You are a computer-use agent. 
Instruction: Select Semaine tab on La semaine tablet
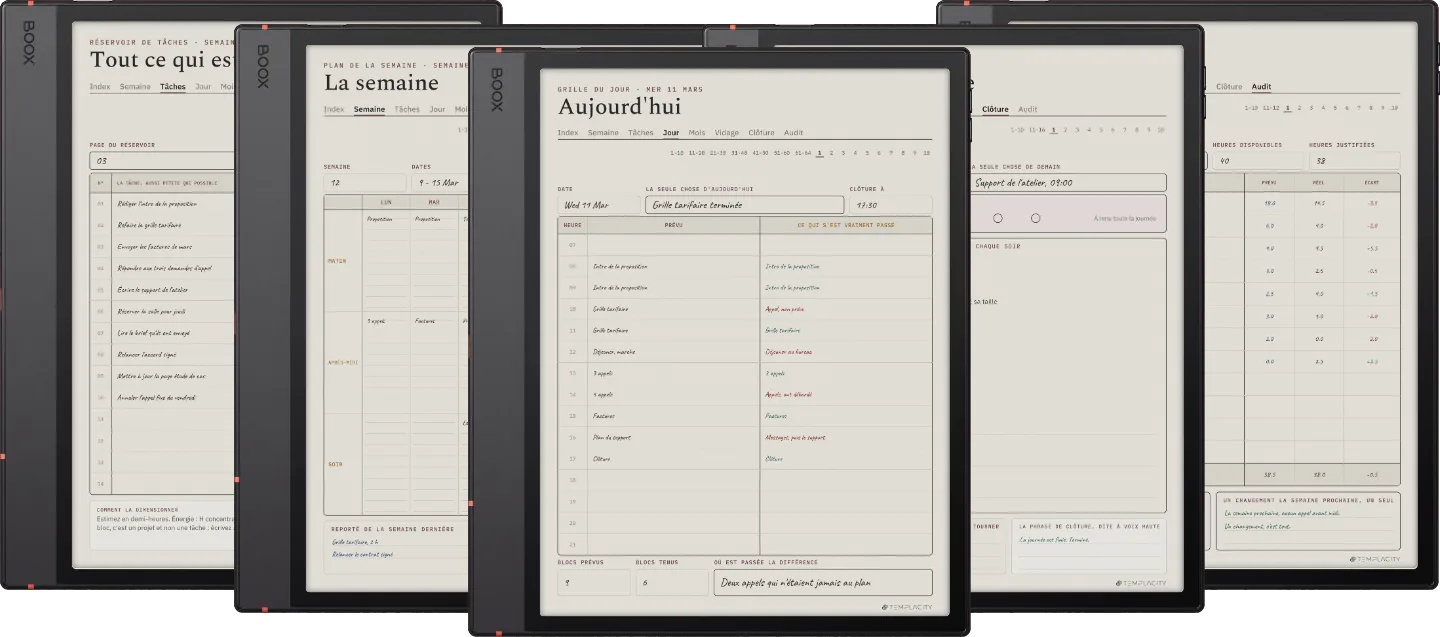click(369, 109)
